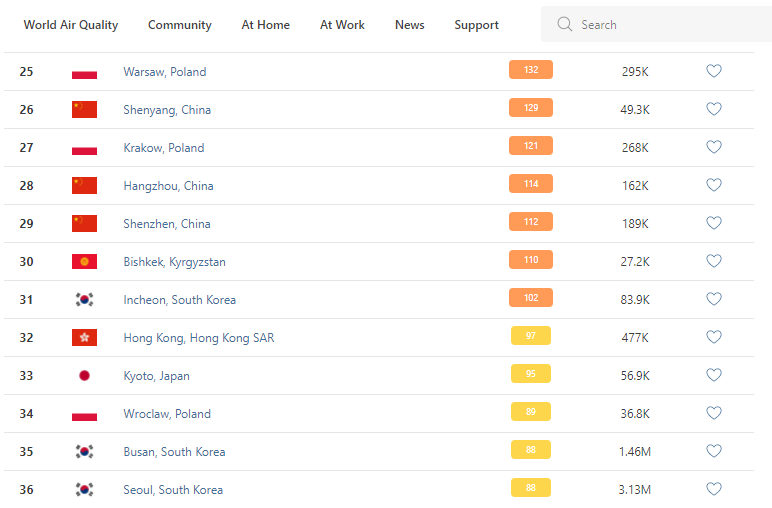This screenshot has width=772, height=508.
Task: Click the orange 132 AQI badge
Action: tap(531, 70)
